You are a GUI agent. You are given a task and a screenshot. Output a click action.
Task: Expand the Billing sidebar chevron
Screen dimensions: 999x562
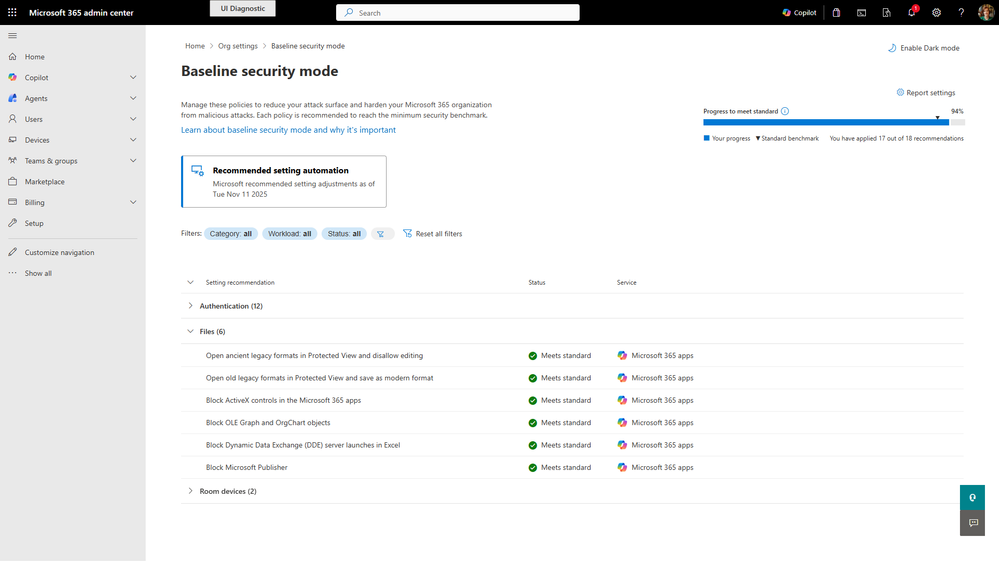pyautogui.click(x=133, y=202)
